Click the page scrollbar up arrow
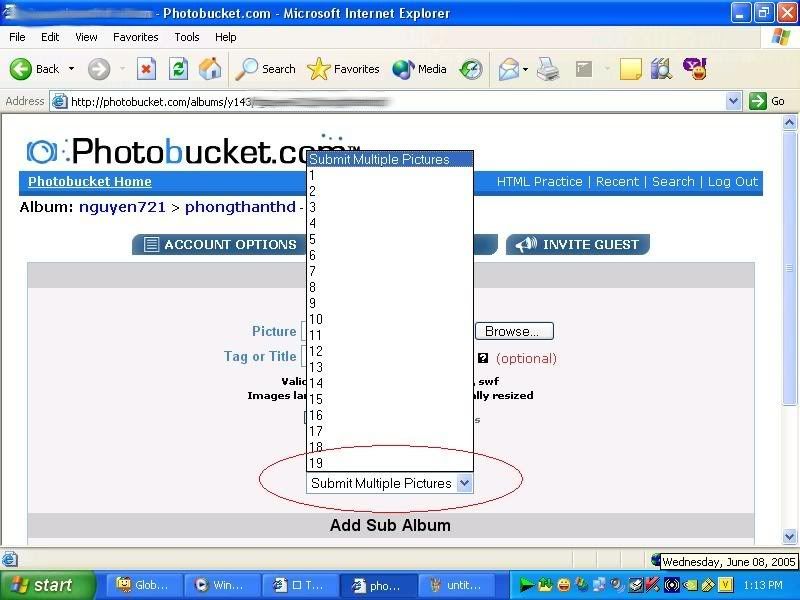The height and width of the screenshot is (600, 800). pyautogui.click(x=789, y=123)
